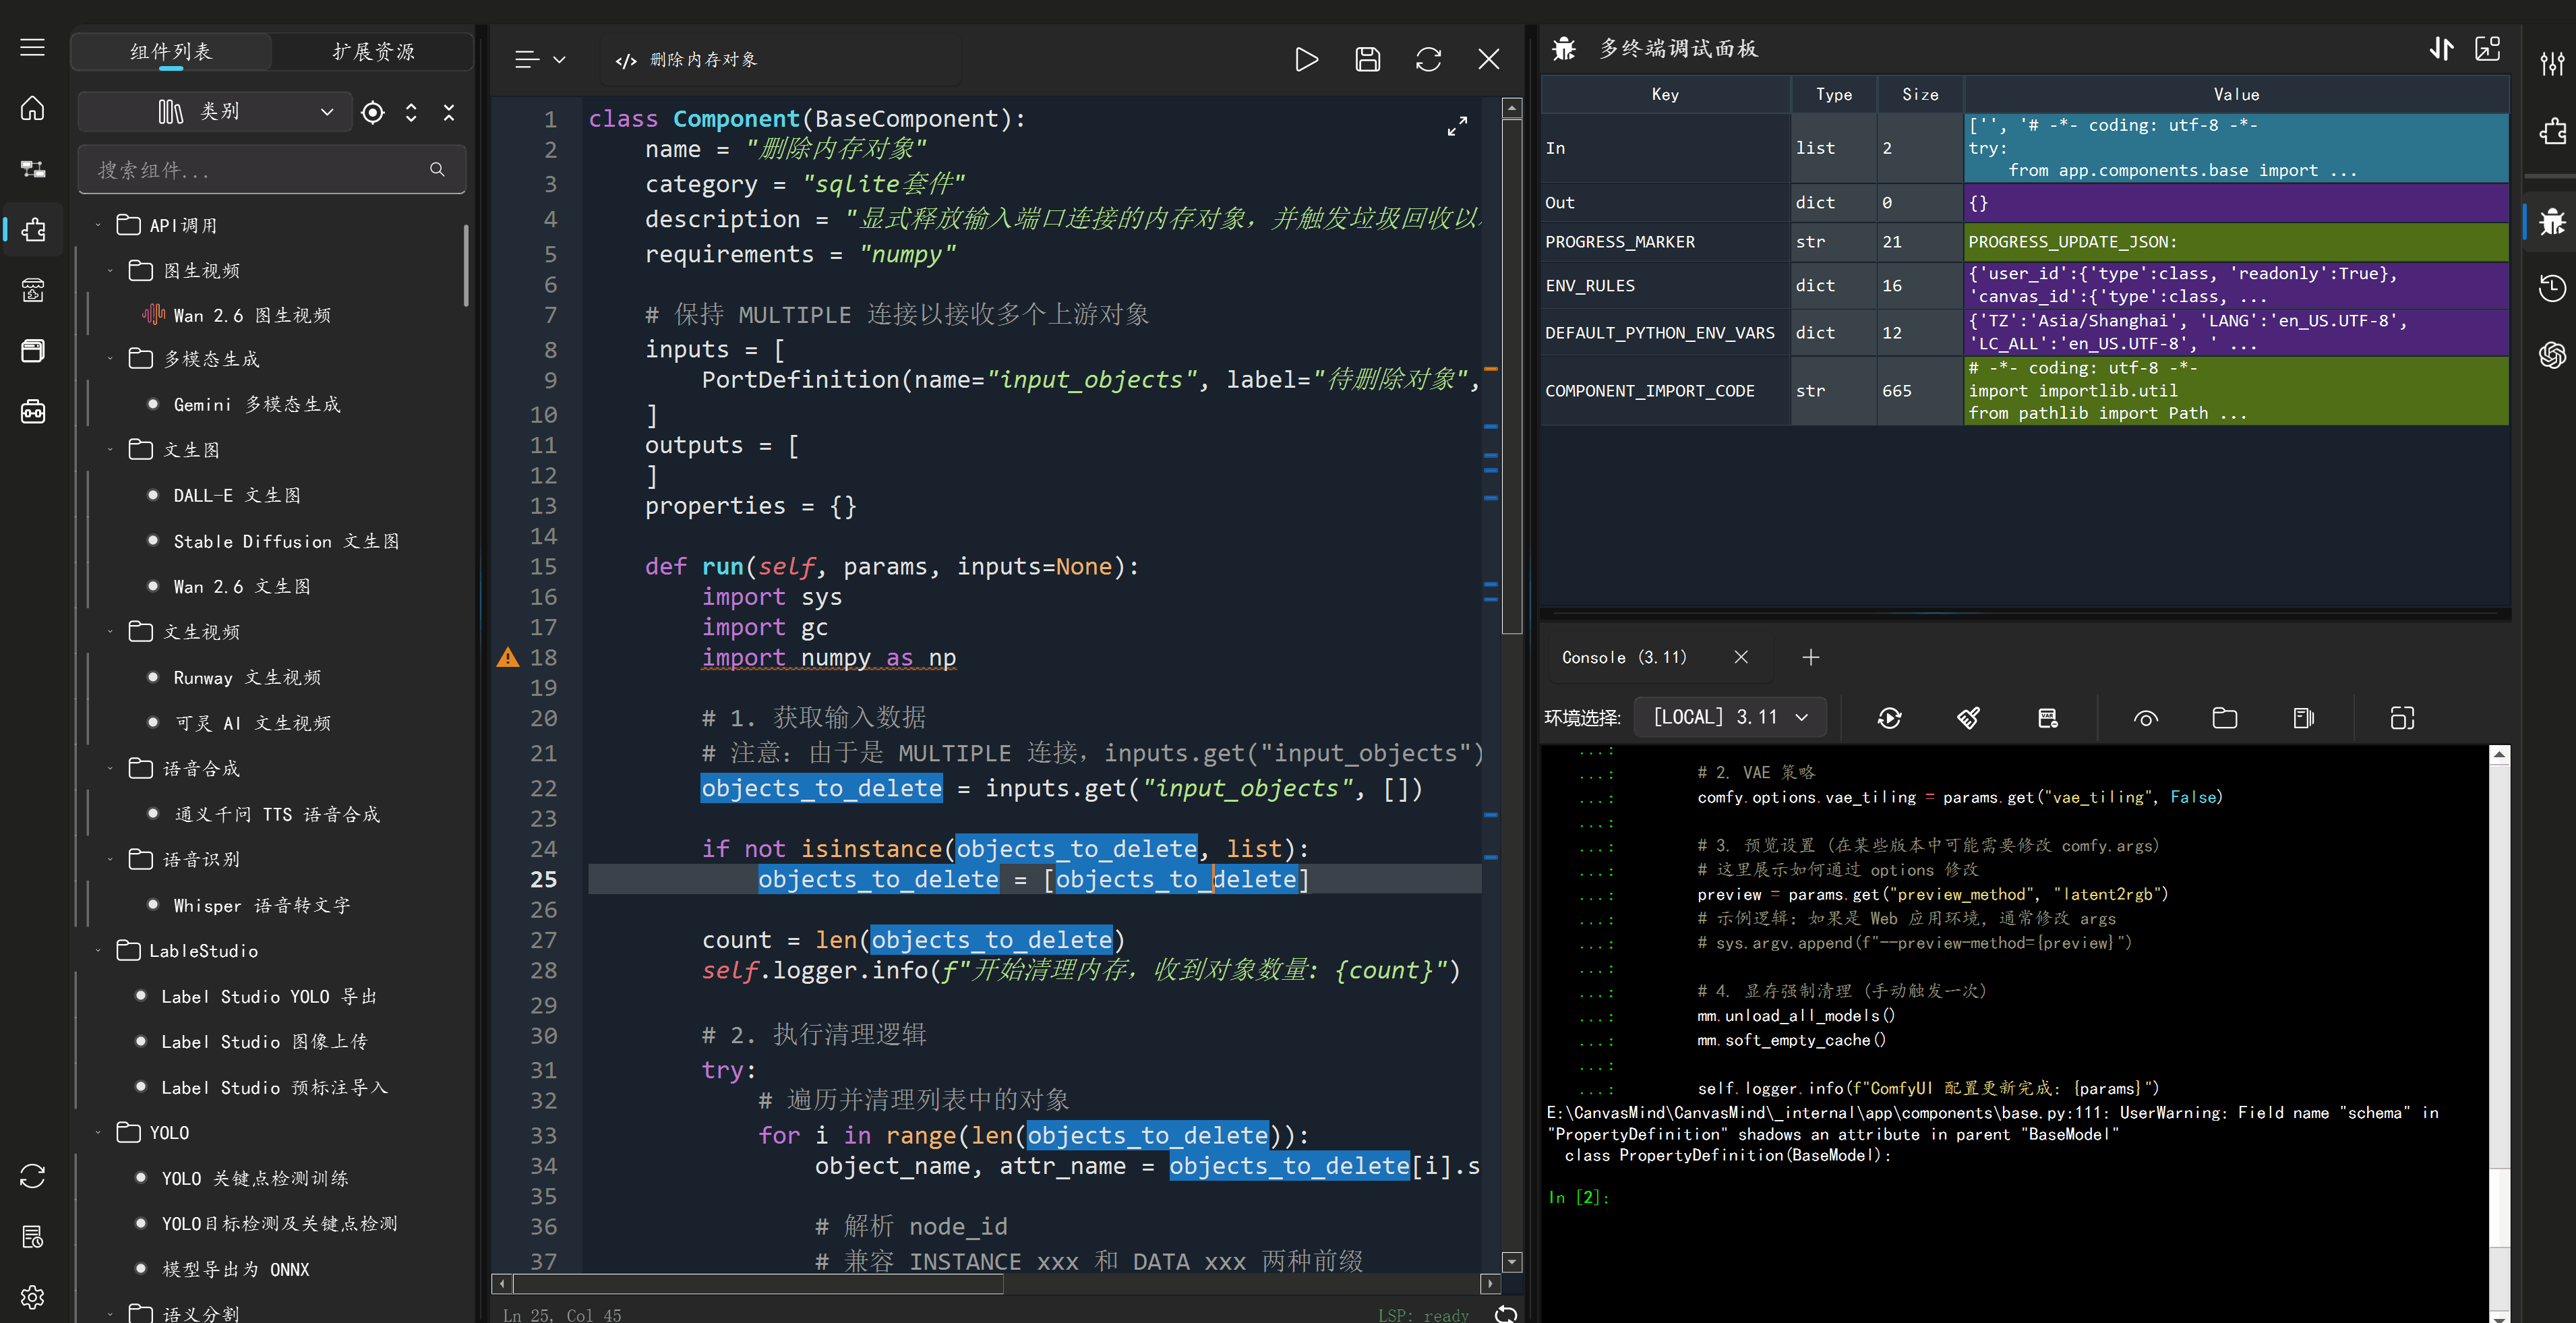2576x1323 pixels.
Task: Go to the home icon in left sidebar
Action: click(33, 108)
